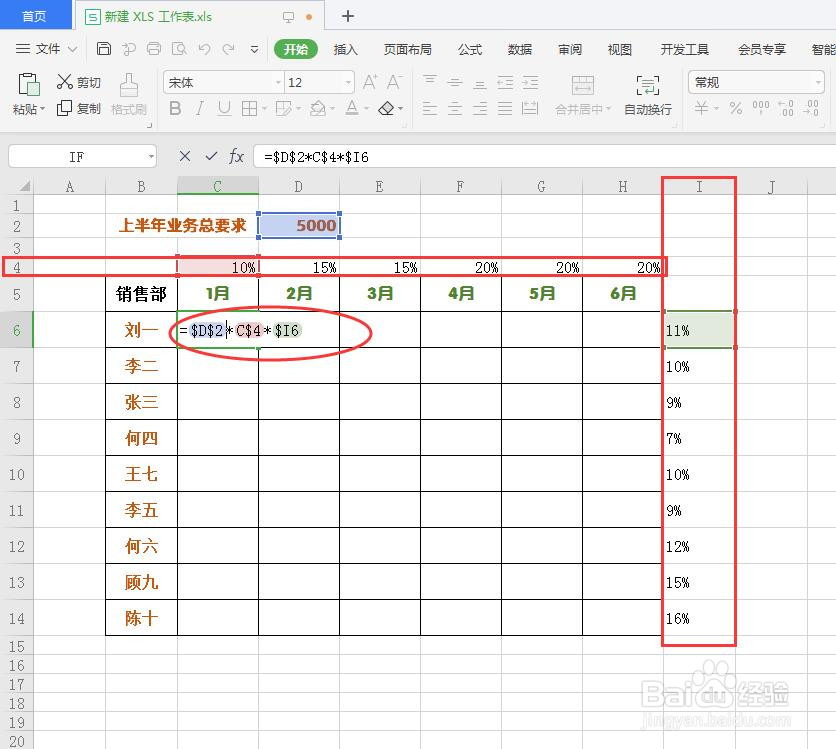
Task: Click the increase indent icon
Action: (x=530, y=82)
